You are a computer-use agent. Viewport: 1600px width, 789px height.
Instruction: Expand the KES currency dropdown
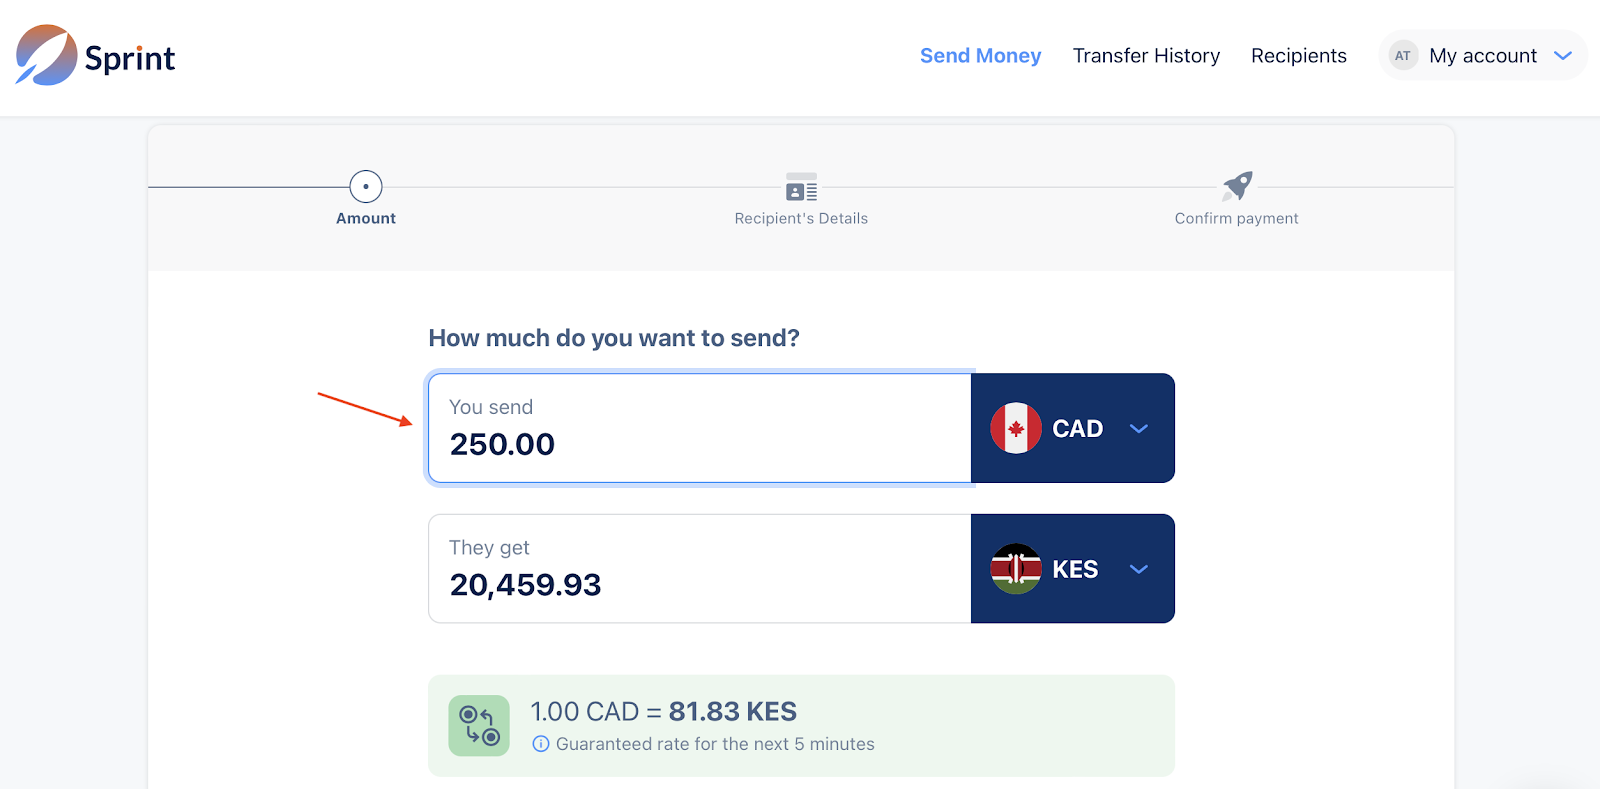coord(1138,569)
